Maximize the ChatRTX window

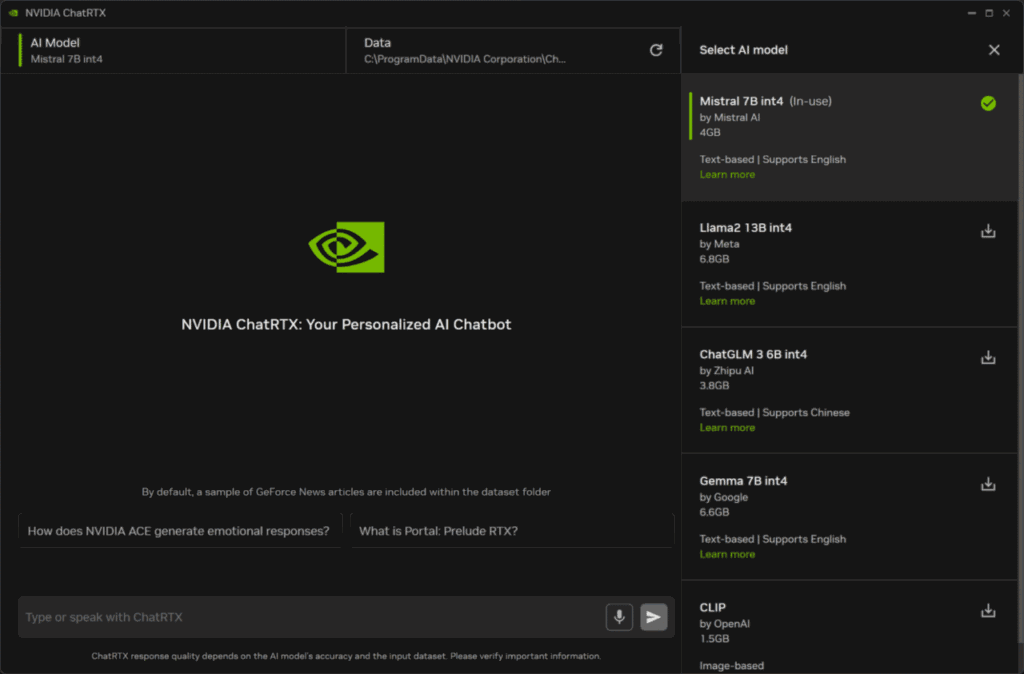pos(989,13)
